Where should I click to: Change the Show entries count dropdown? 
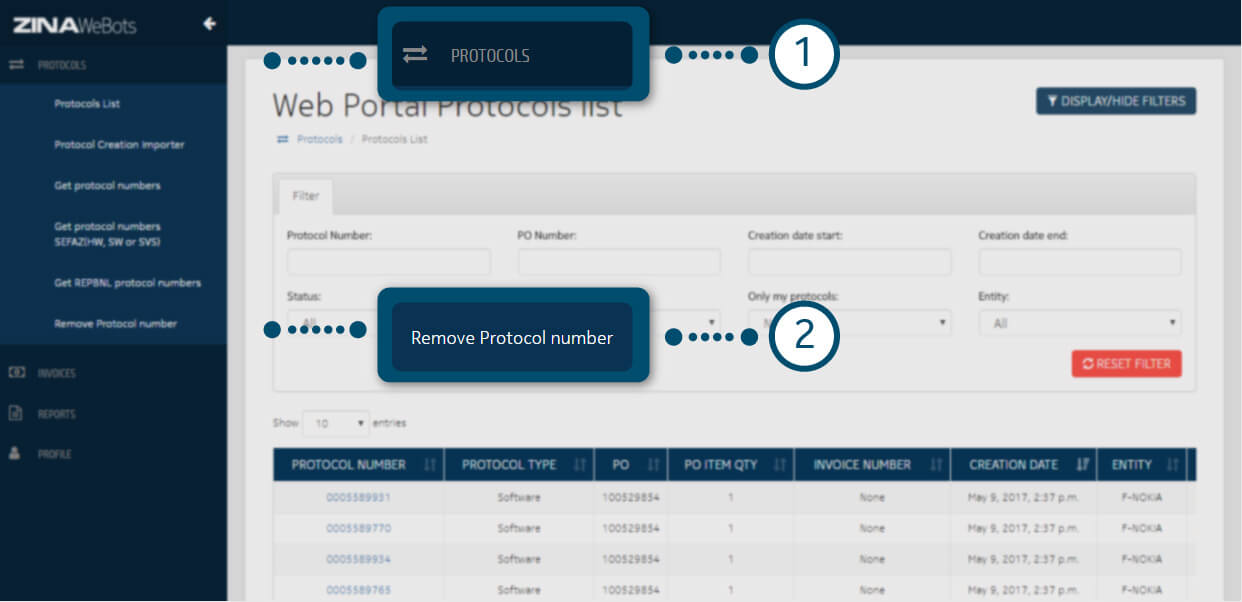[336, 423]
